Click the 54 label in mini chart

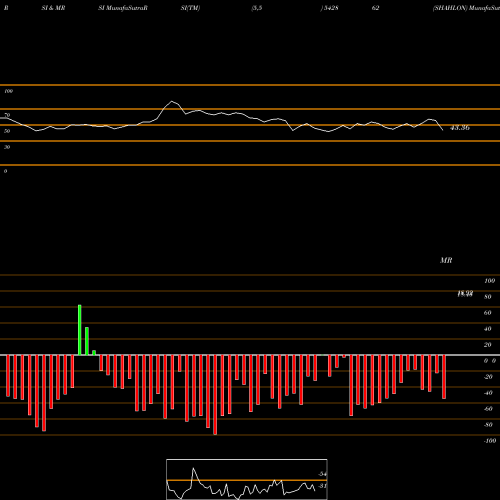tap(322, 474)
